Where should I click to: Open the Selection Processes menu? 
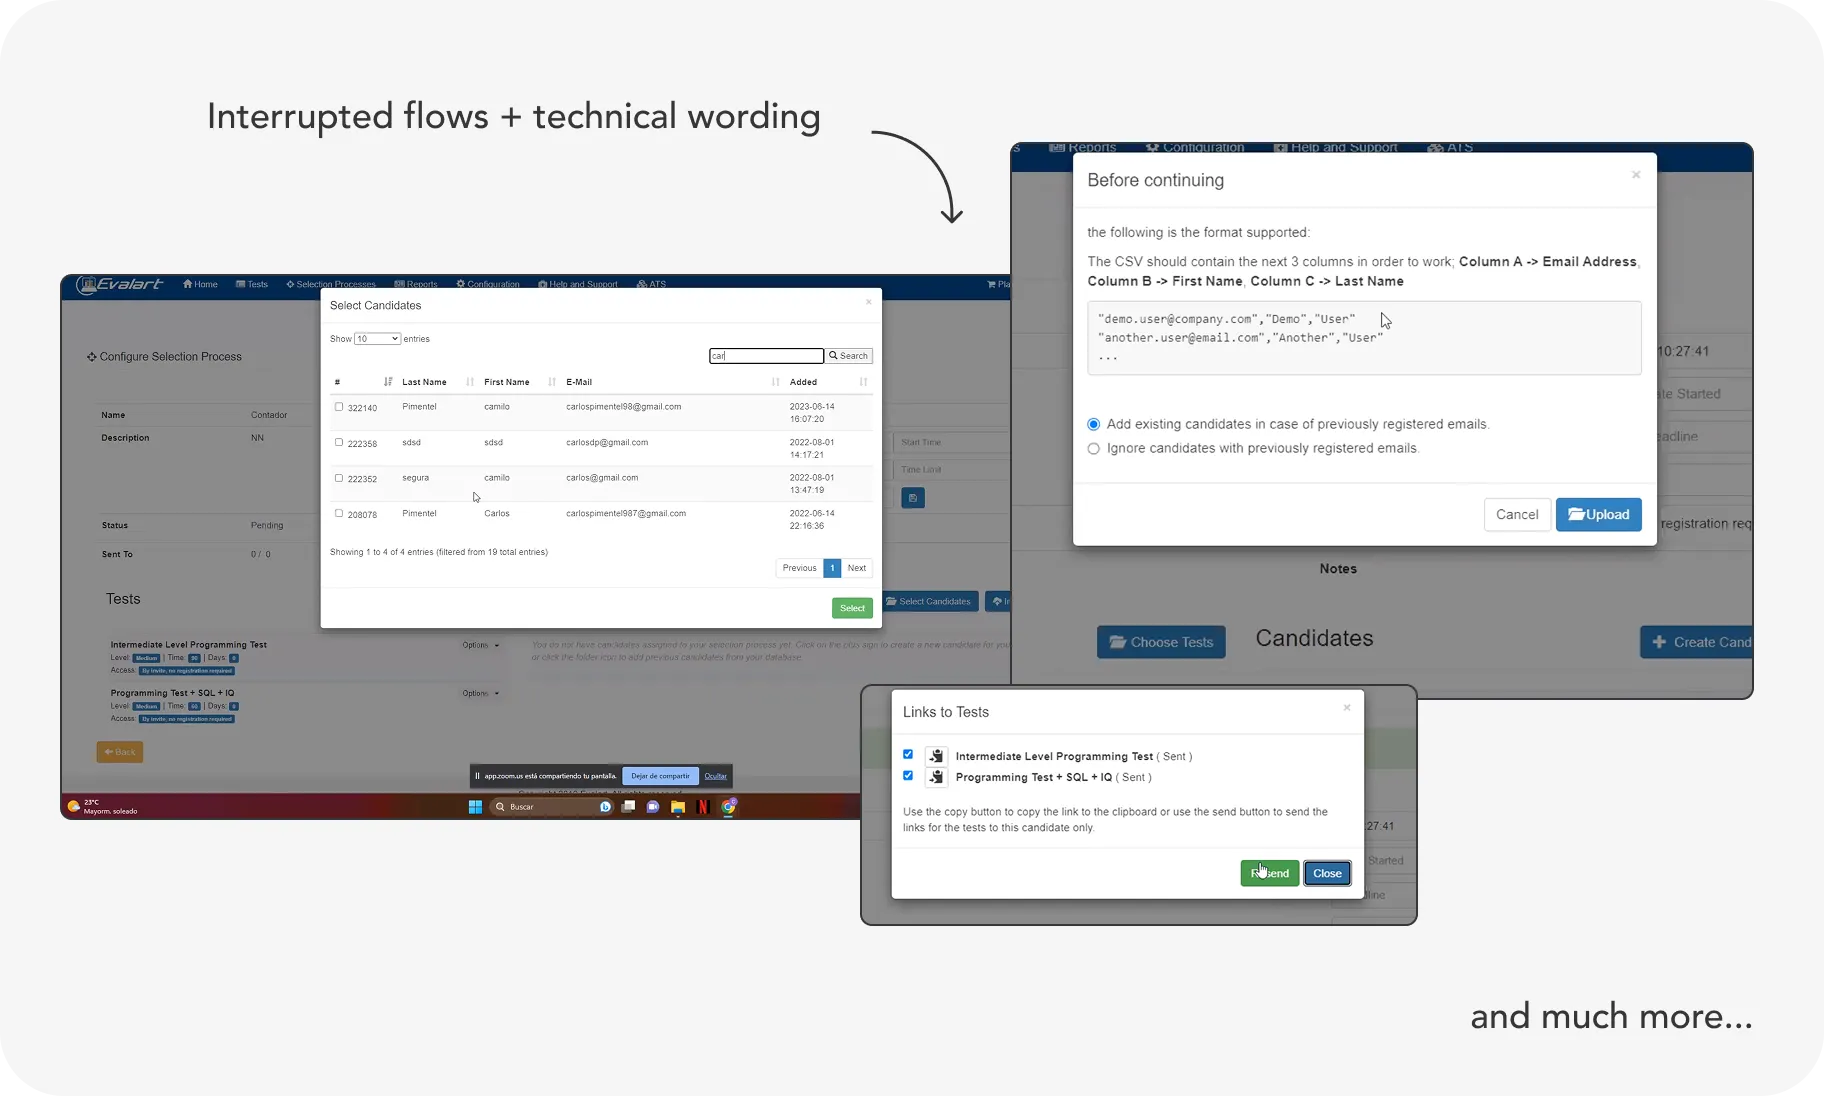point(331,284)
